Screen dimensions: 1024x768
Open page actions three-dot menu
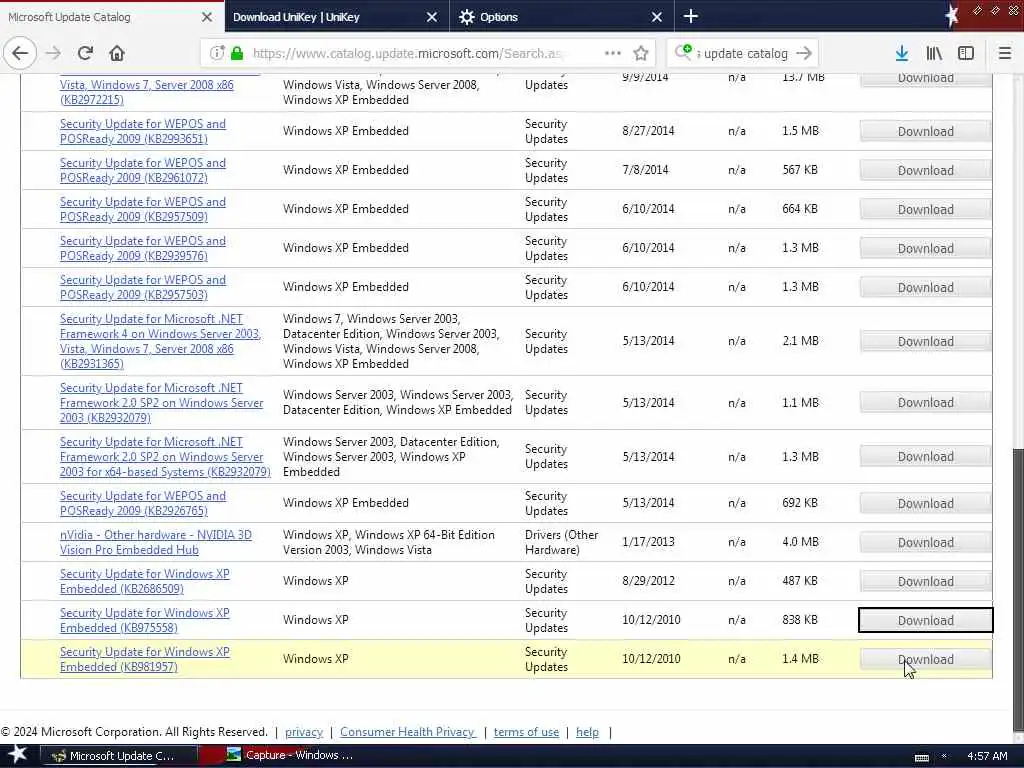pyautogui.click(x=613, y=53)
